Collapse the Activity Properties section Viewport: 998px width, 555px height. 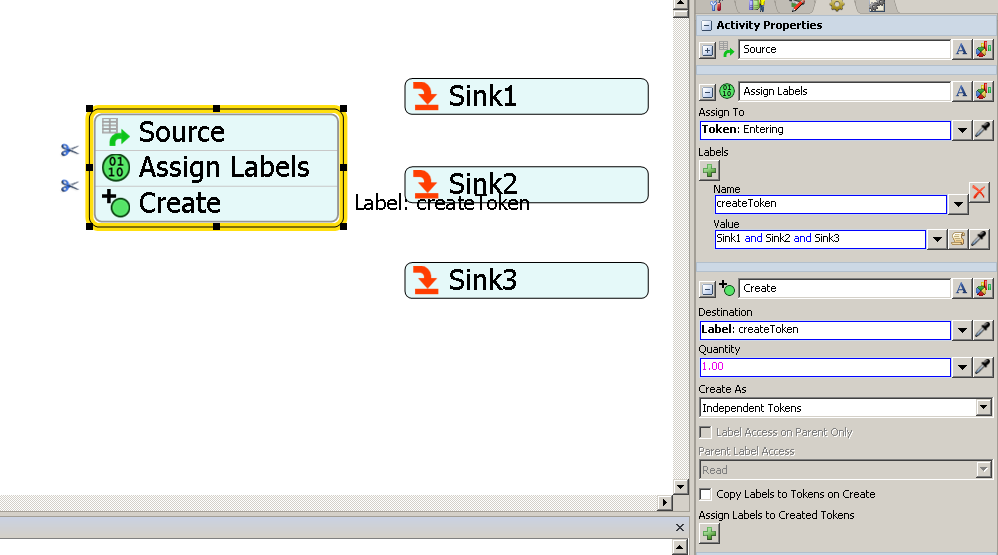point(706,25)
